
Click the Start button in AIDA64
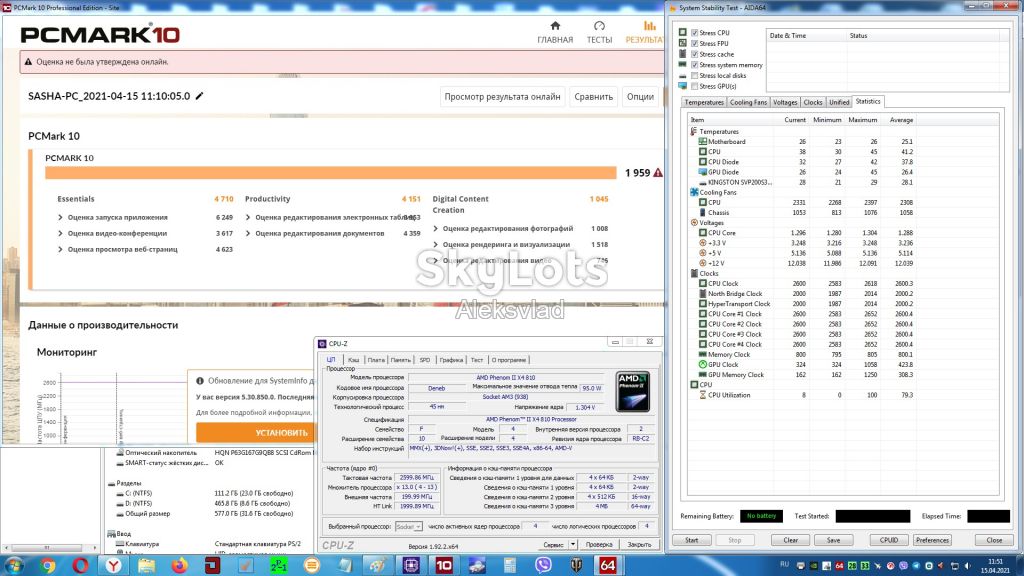(x=692, y=540)
